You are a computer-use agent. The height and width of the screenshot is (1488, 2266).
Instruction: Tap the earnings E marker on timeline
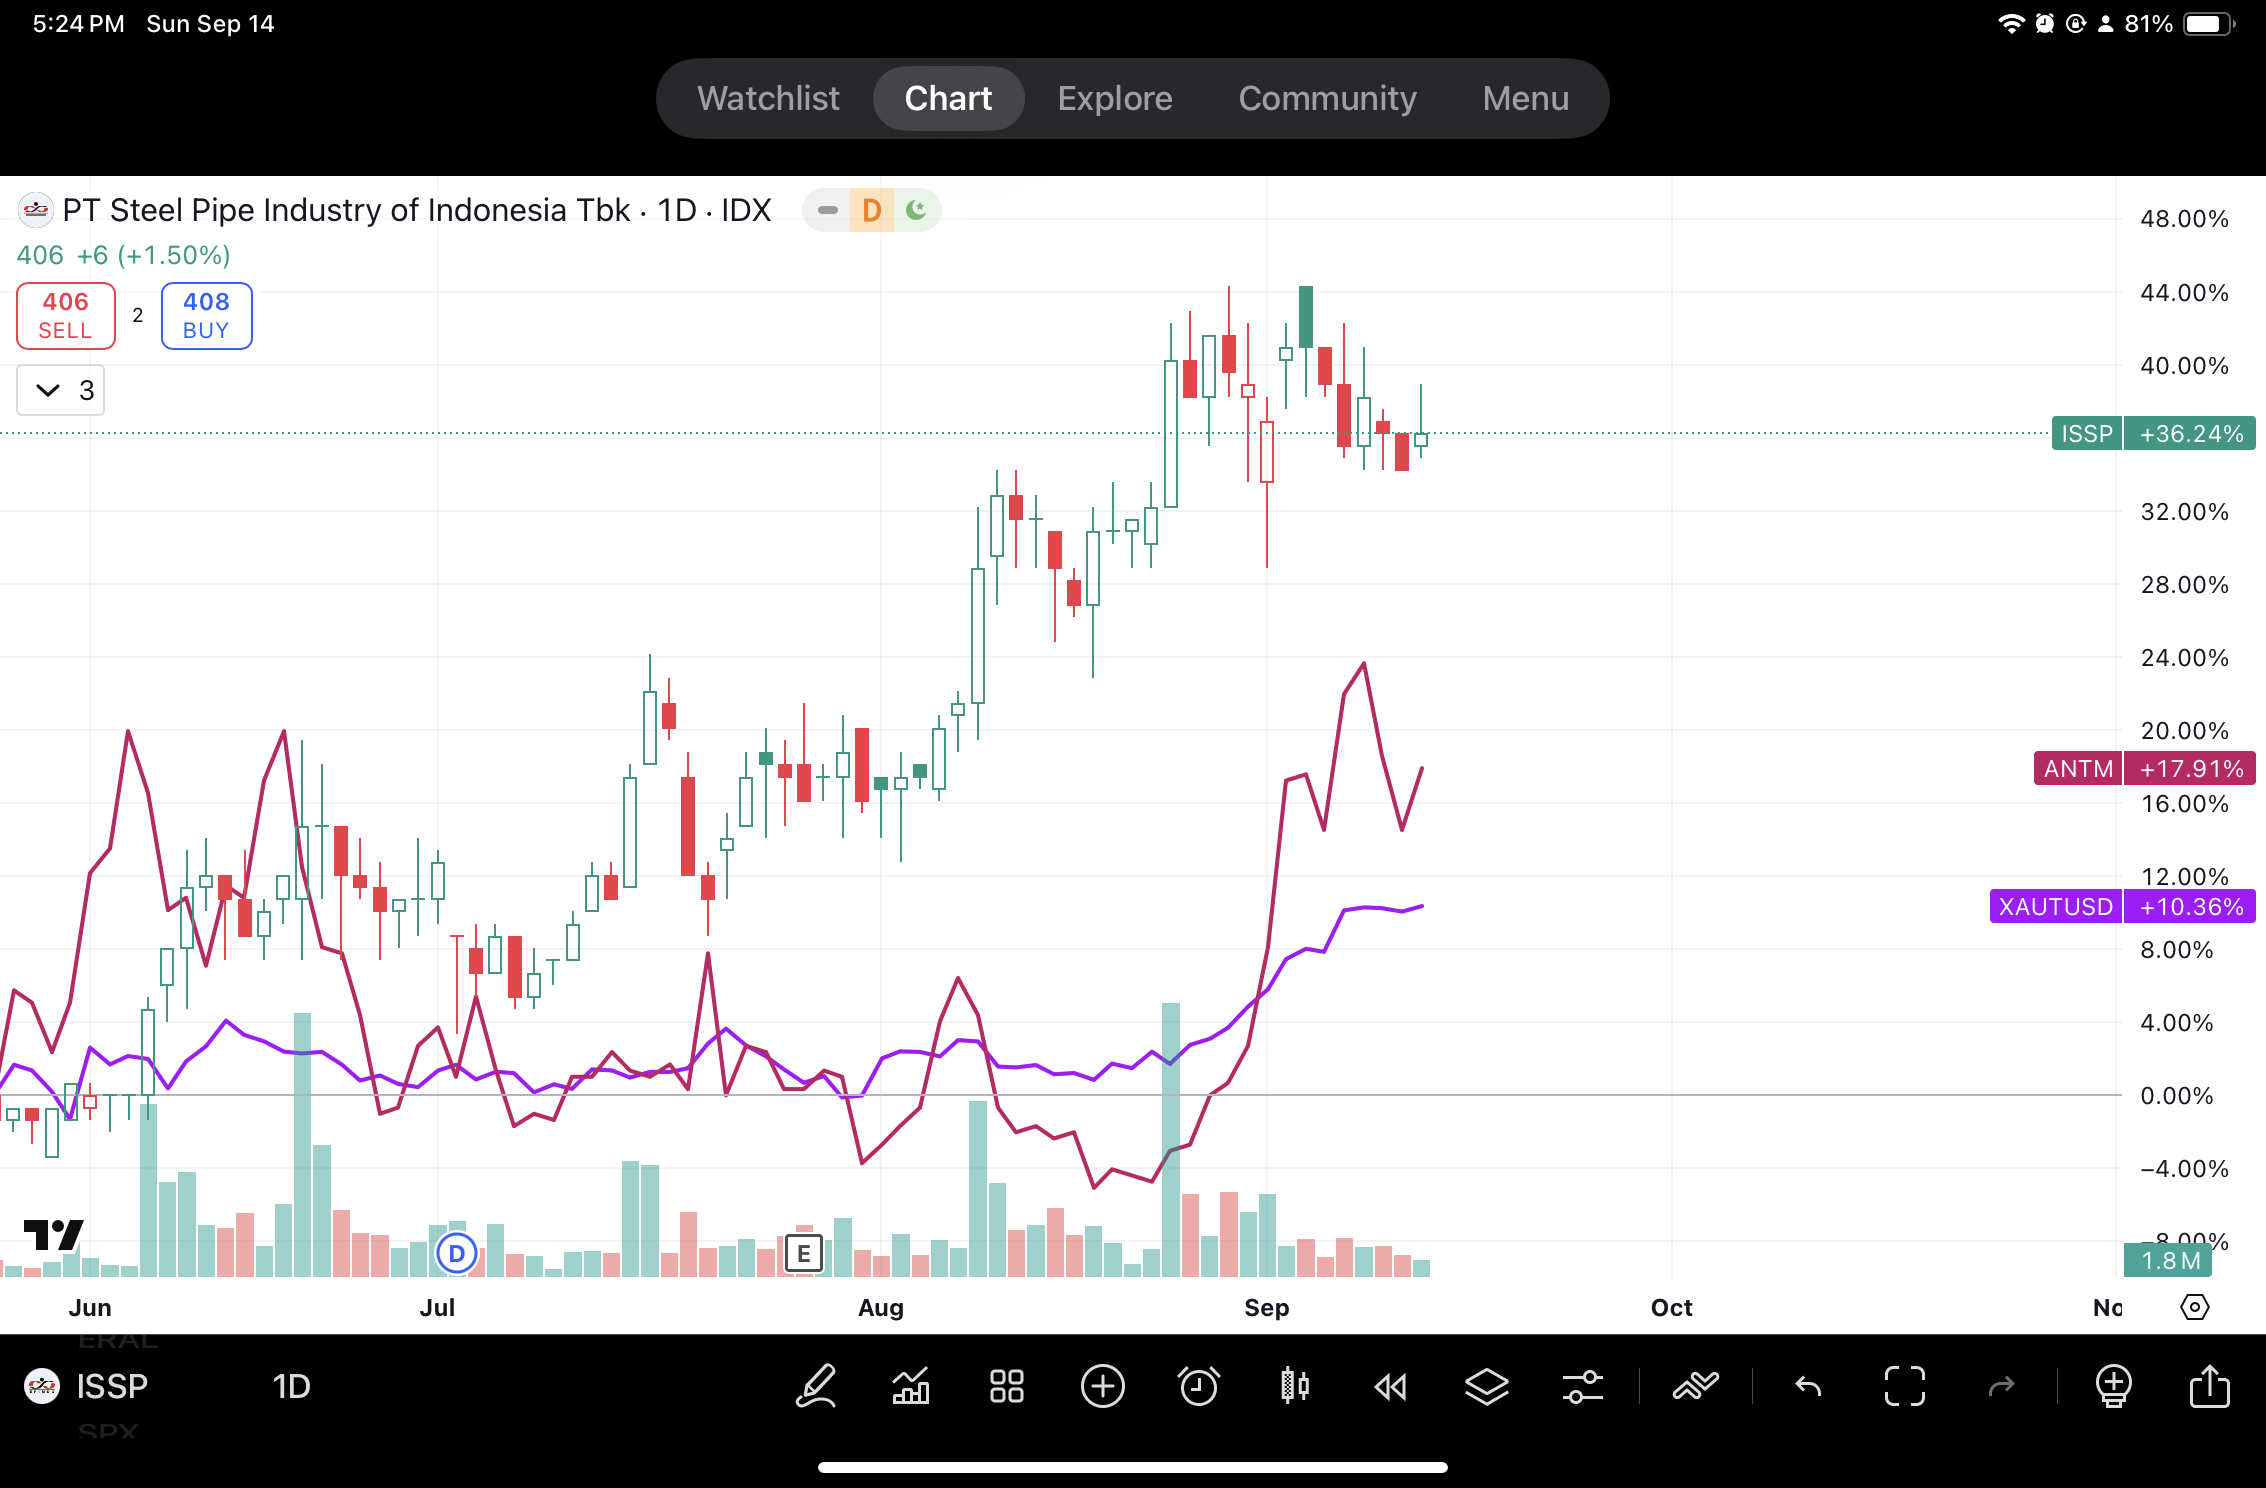(804, 1253)
